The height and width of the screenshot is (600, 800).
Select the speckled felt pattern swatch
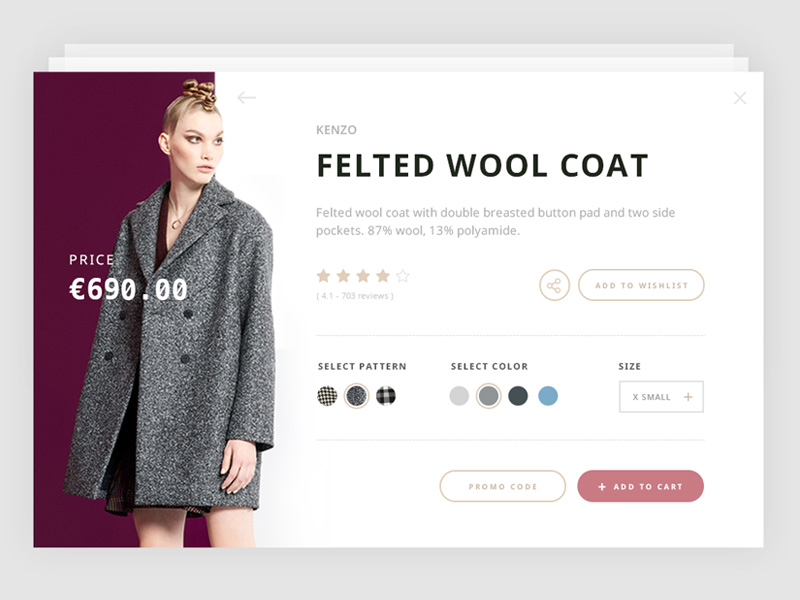coord(356,396)
